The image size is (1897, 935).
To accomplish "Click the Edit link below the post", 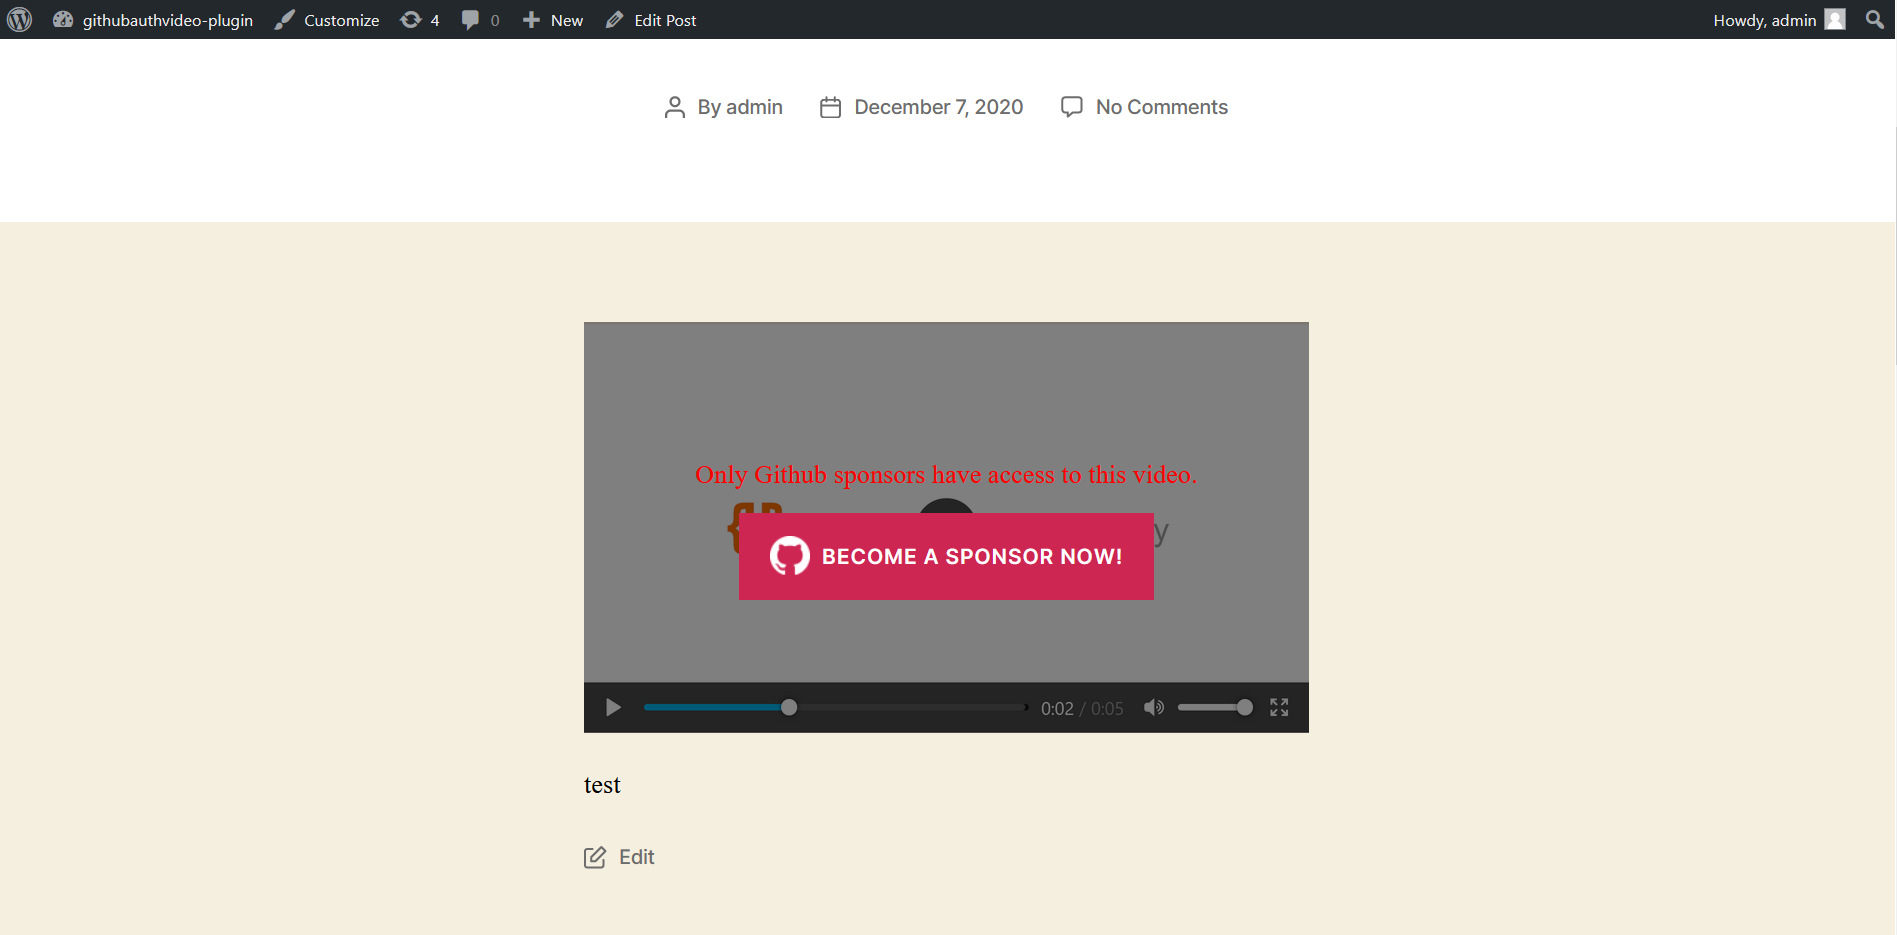I will click(x=637, y=857).
